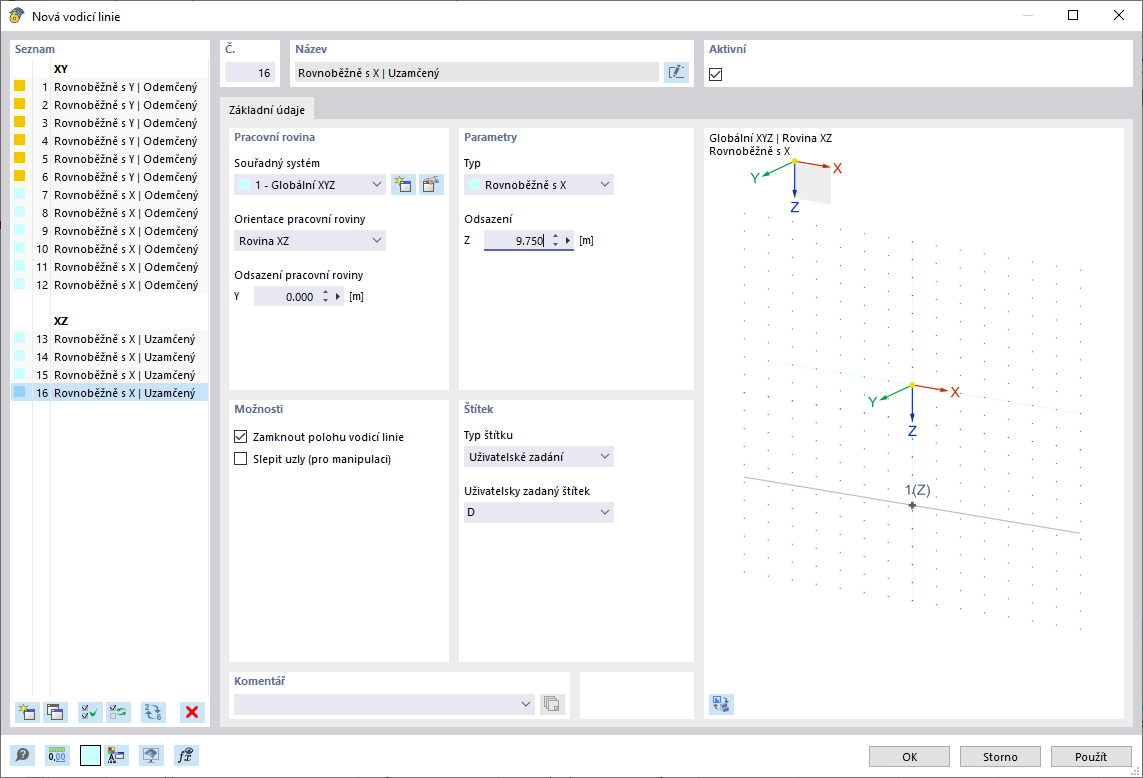Enable Slepit uzly (pro manipulaci)
Viewport: 1143px width, 778px height.
click(x=241, y=459)
